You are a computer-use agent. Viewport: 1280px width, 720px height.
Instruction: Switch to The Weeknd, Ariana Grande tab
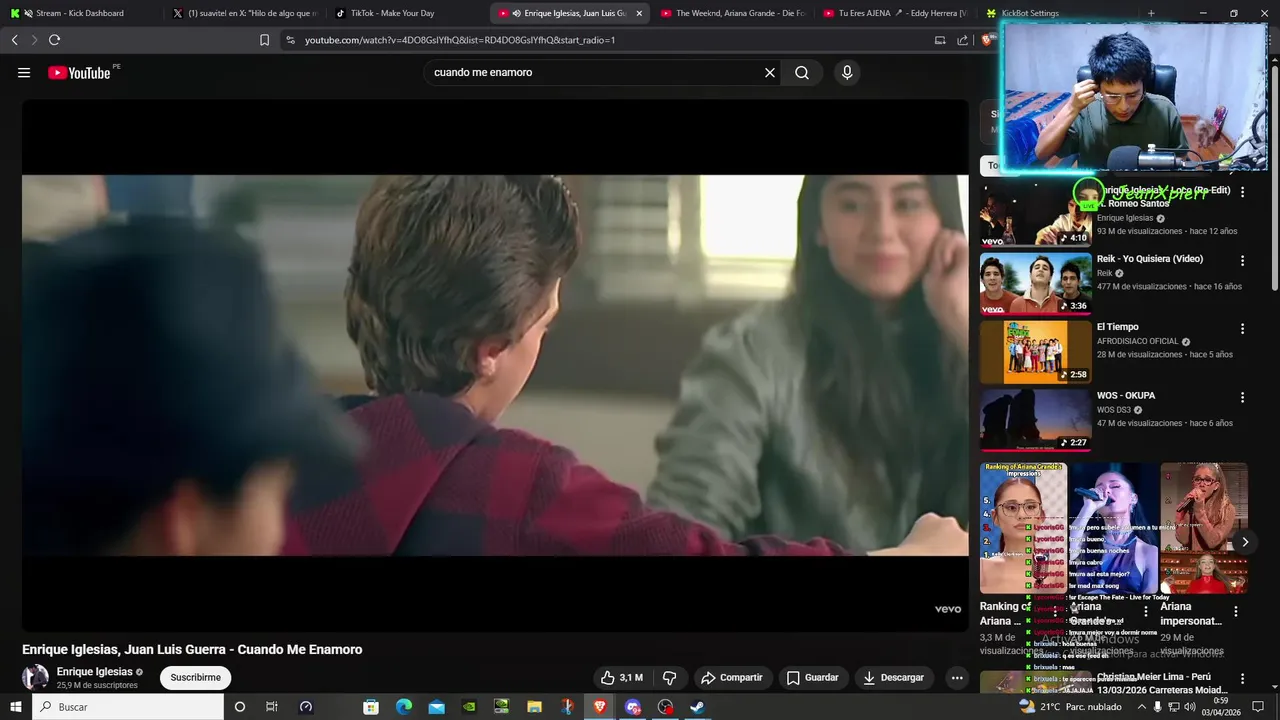point(733,13)
